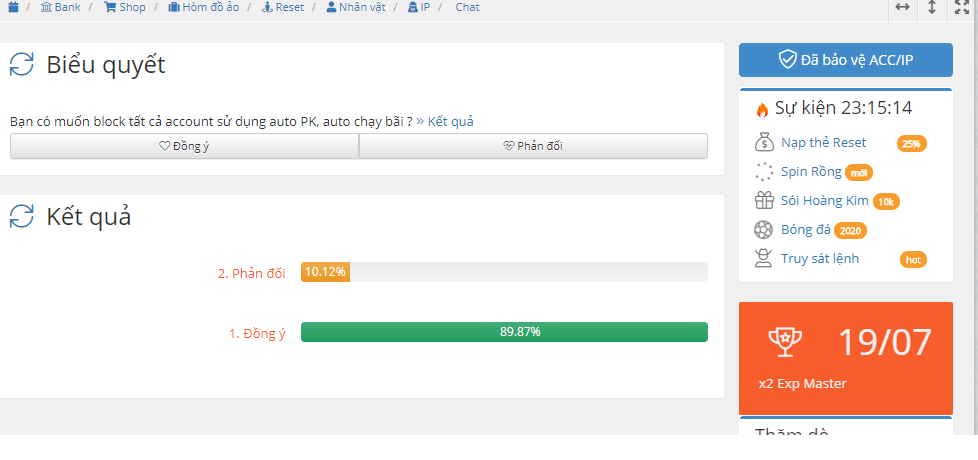The width and height of the screenshot is (978, 460).
Task: Vote with the Phản đối button
Action: coord(533,146)
